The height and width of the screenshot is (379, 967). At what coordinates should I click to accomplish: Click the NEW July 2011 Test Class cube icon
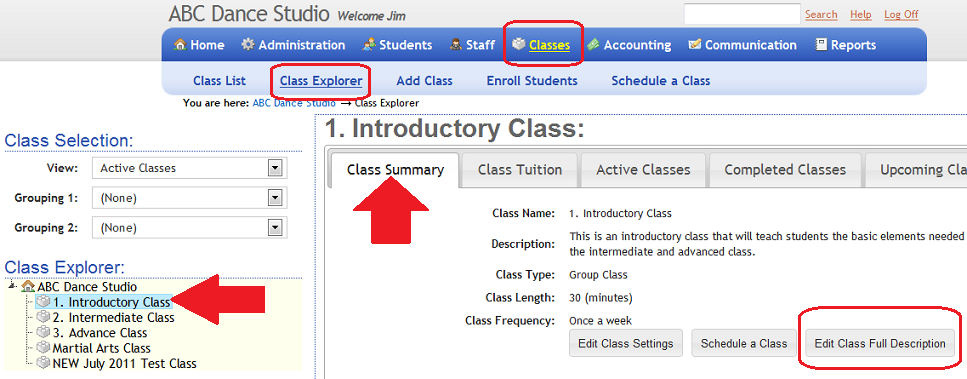(43, 364)
